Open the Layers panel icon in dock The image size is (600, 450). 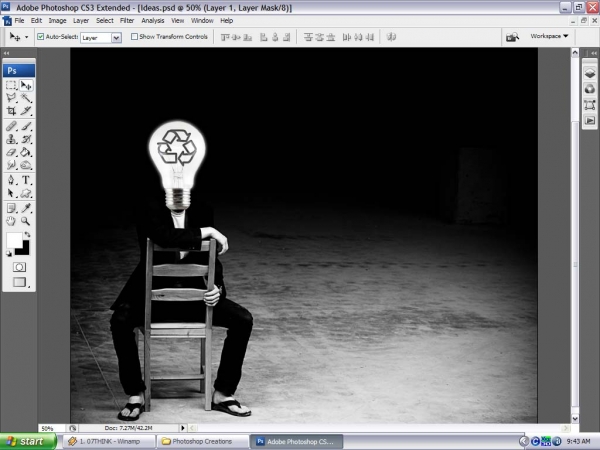(590, 73)
